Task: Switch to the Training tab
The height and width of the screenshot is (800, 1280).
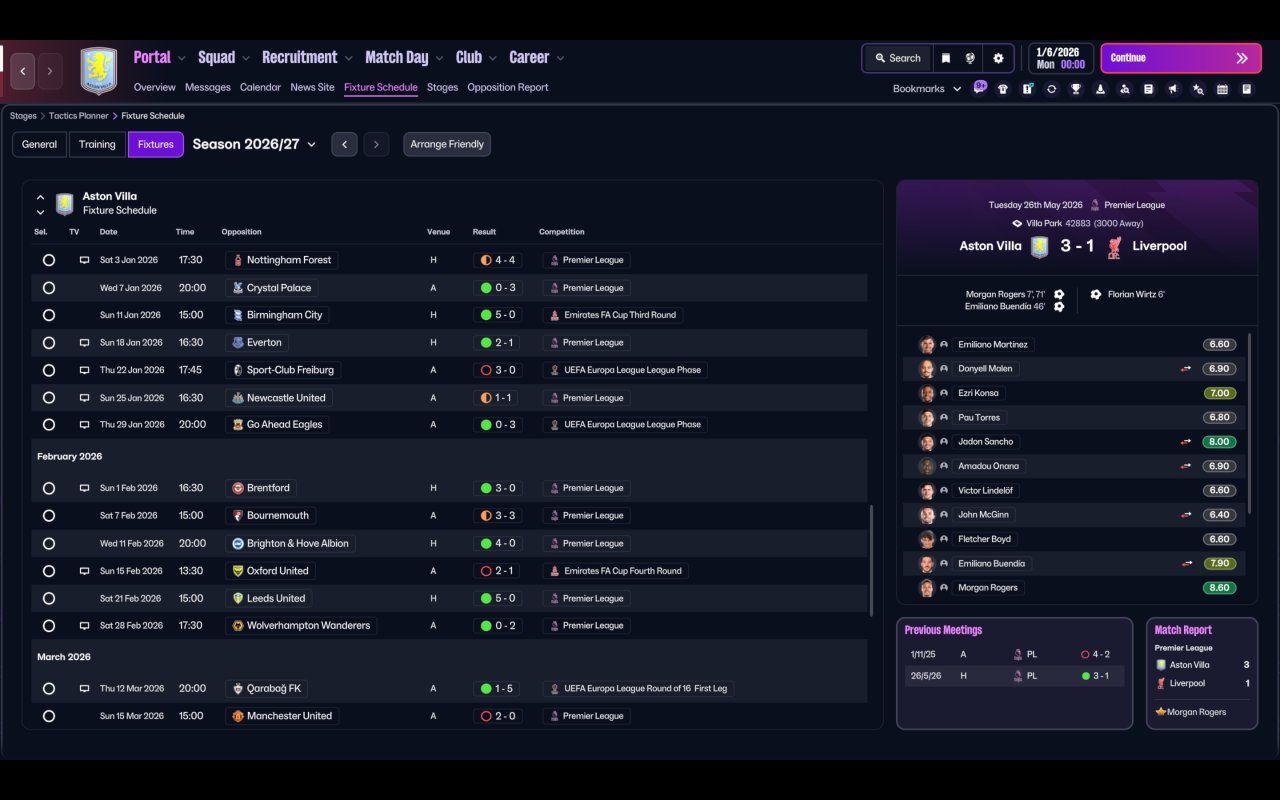Action: [x=97, y=144]
